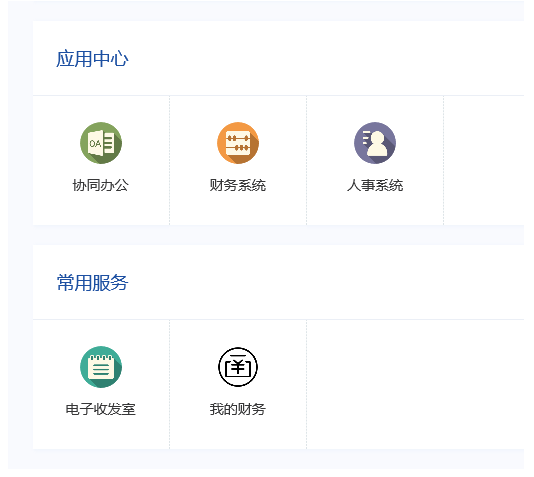Click the gray margin left of the panels
Screen dimensions: 534x477
click(20, 235)
